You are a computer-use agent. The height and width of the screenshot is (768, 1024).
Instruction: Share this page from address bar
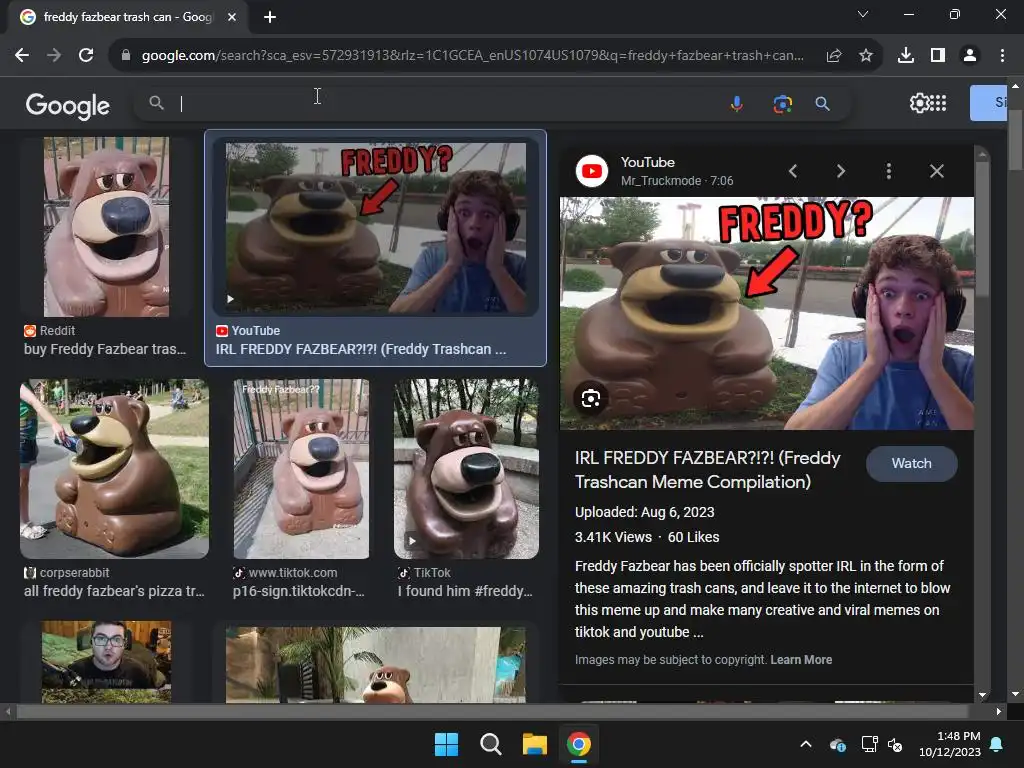pyautogui.click(x=833, y=56)
